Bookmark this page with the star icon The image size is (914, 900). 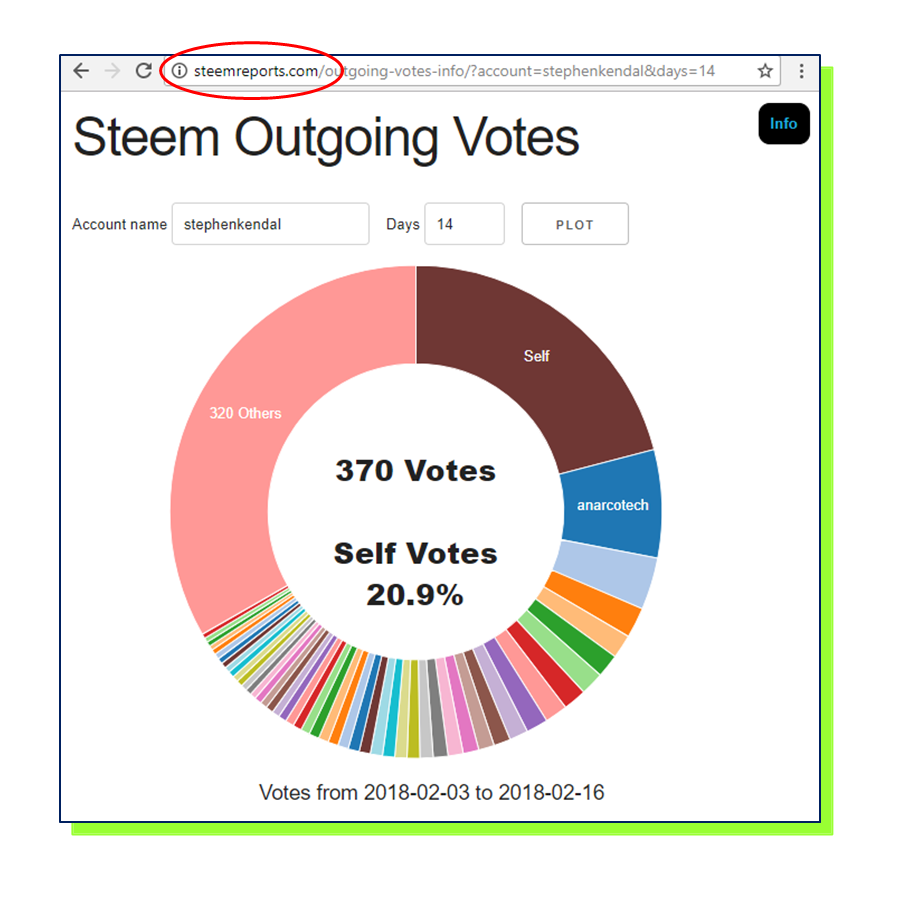pos(765,71)
